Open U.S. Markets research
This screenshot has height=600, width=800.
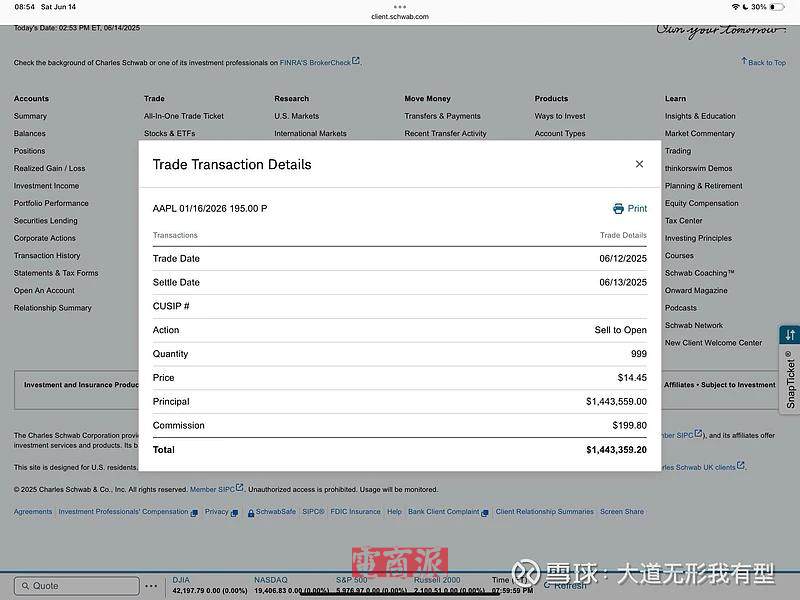tap(296, 116)
